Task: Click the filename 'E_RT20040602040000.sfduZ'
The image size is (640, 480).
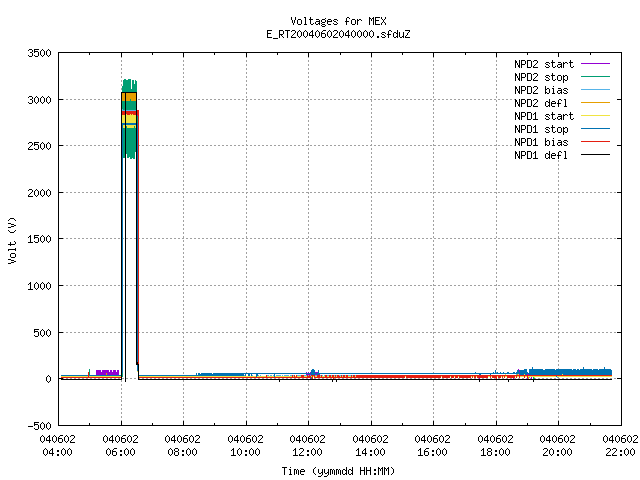Action: click(338, 34)
